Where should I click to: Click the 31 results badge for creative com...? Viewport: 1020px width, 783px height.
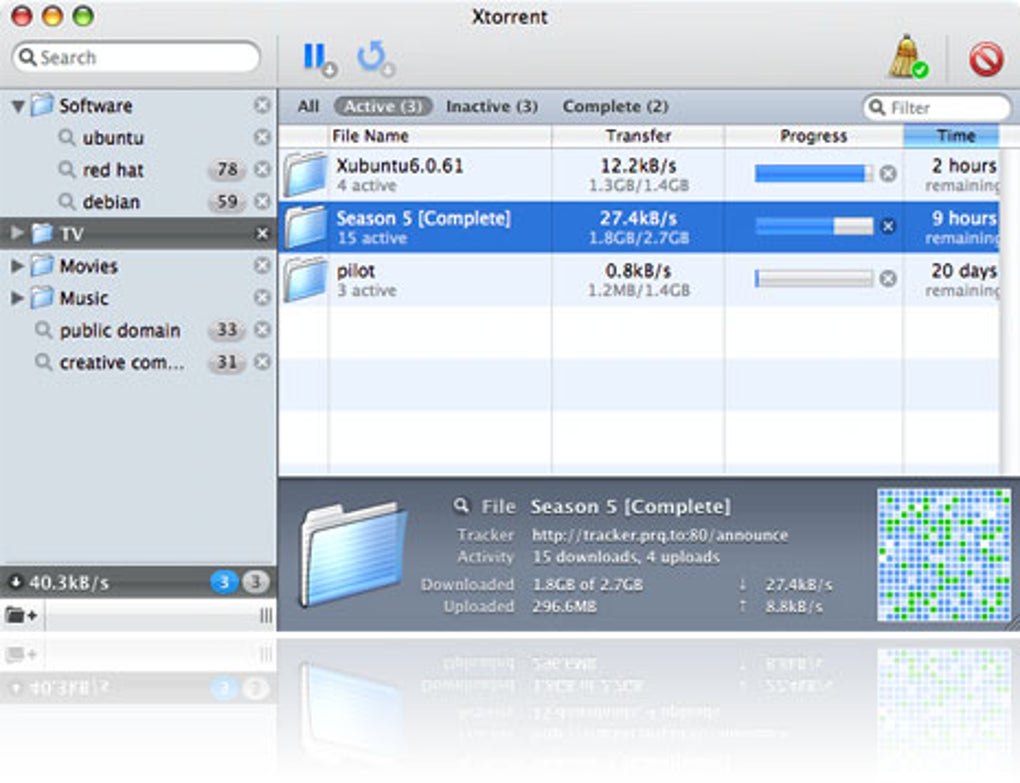click(227, 362)
